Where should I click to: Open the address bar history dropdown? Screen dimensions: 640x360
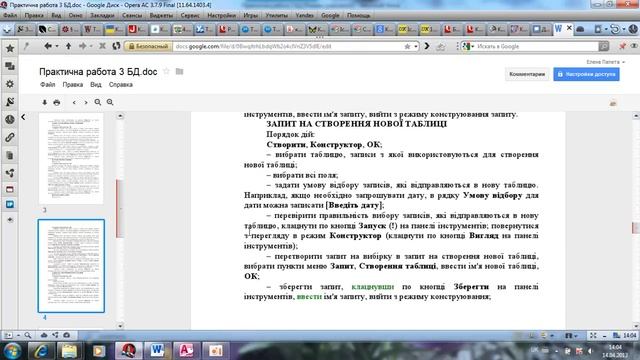[416, 47]
